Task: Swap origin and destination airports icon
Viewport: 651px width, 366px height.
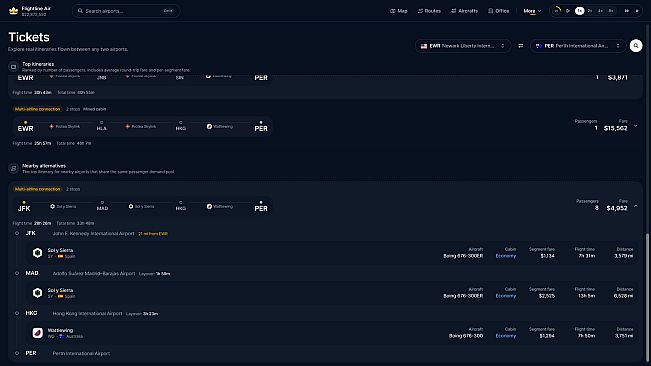Action: (x=521, y=46)
